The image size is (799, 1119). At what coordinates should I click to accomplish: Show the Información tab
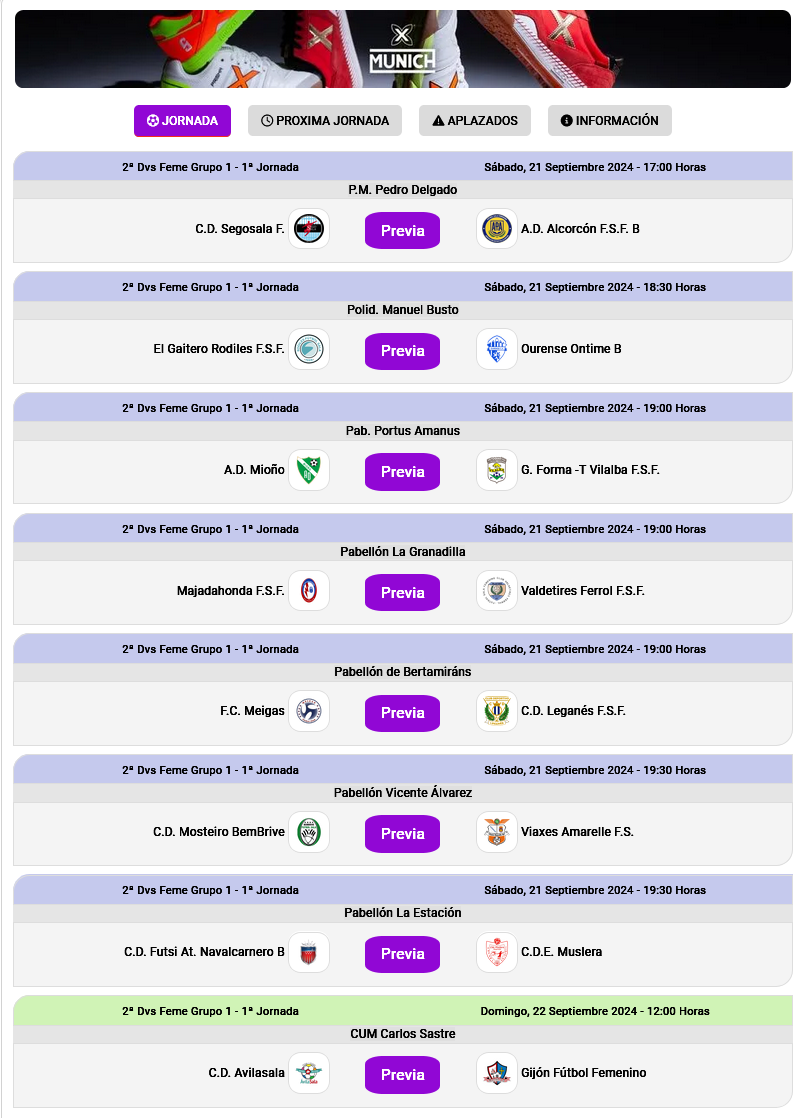point(610,121)
